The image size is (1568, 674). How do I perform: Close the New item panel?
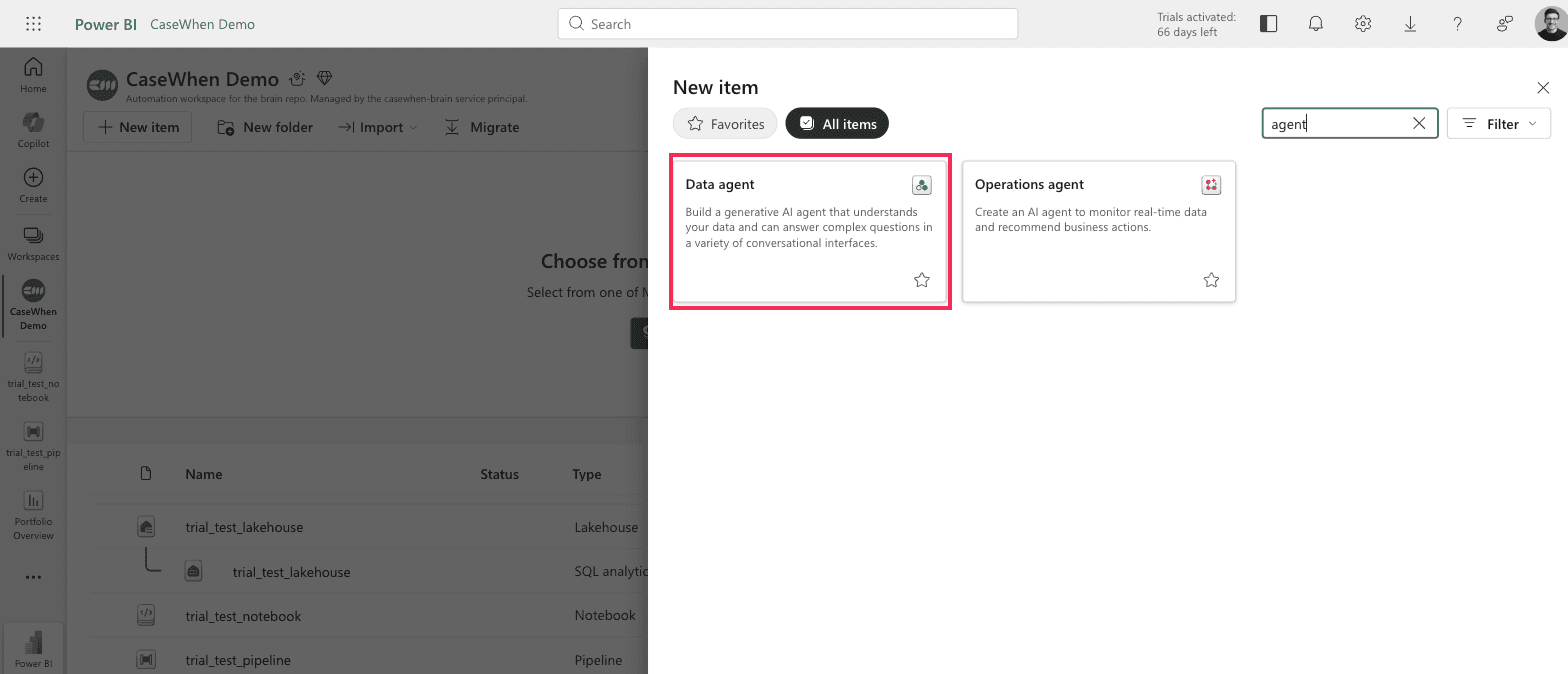coord(1543,88)
